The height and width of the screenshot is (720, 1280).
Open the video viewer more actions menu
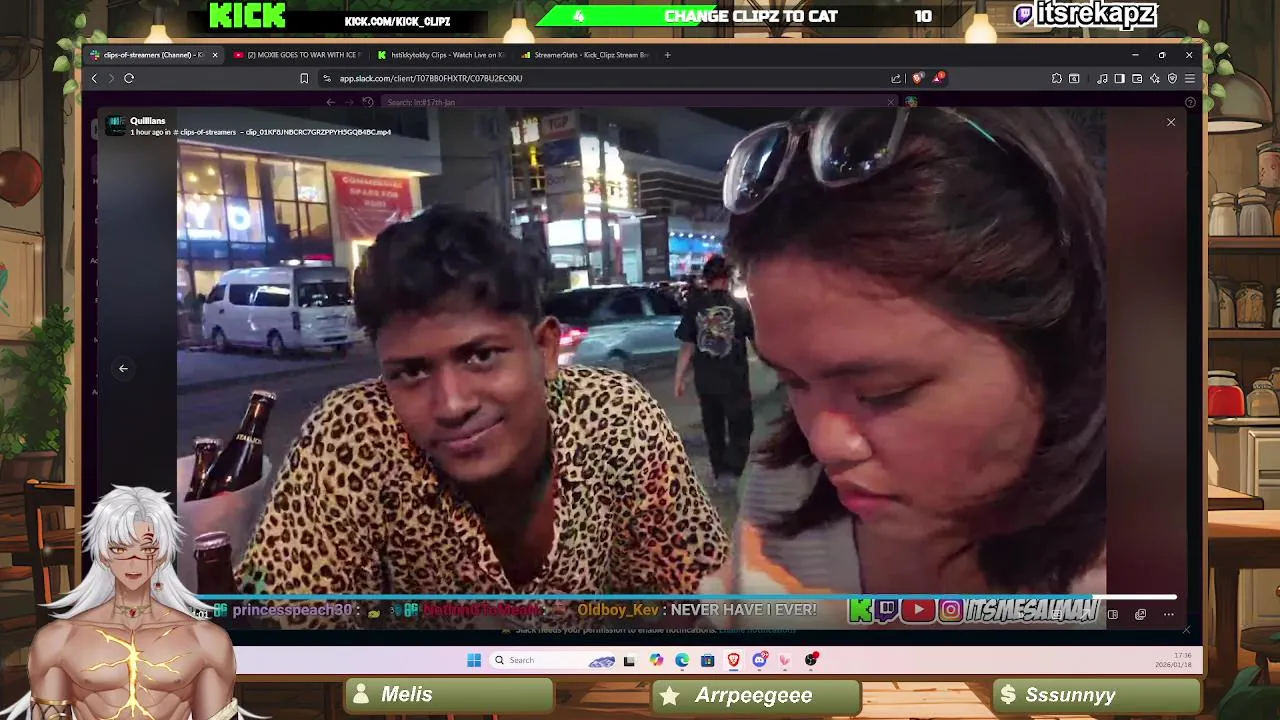pyautogui.click(x=1168, y=615)
